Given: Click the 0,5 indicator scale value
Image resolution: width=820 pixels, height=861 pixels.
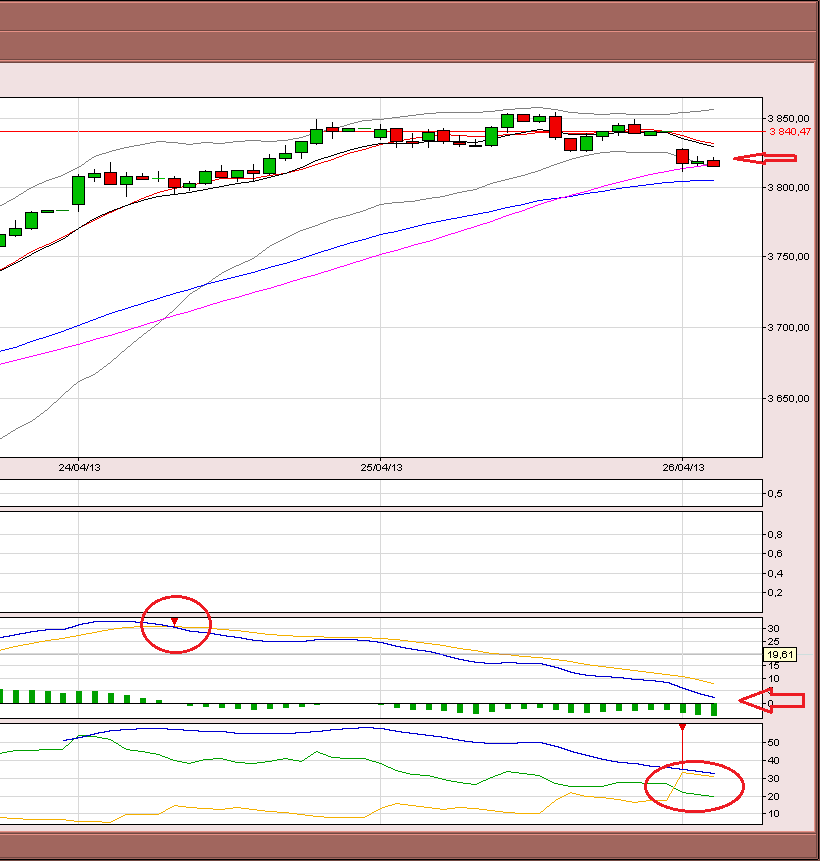Looking at the screenshot, I should 775,494.
